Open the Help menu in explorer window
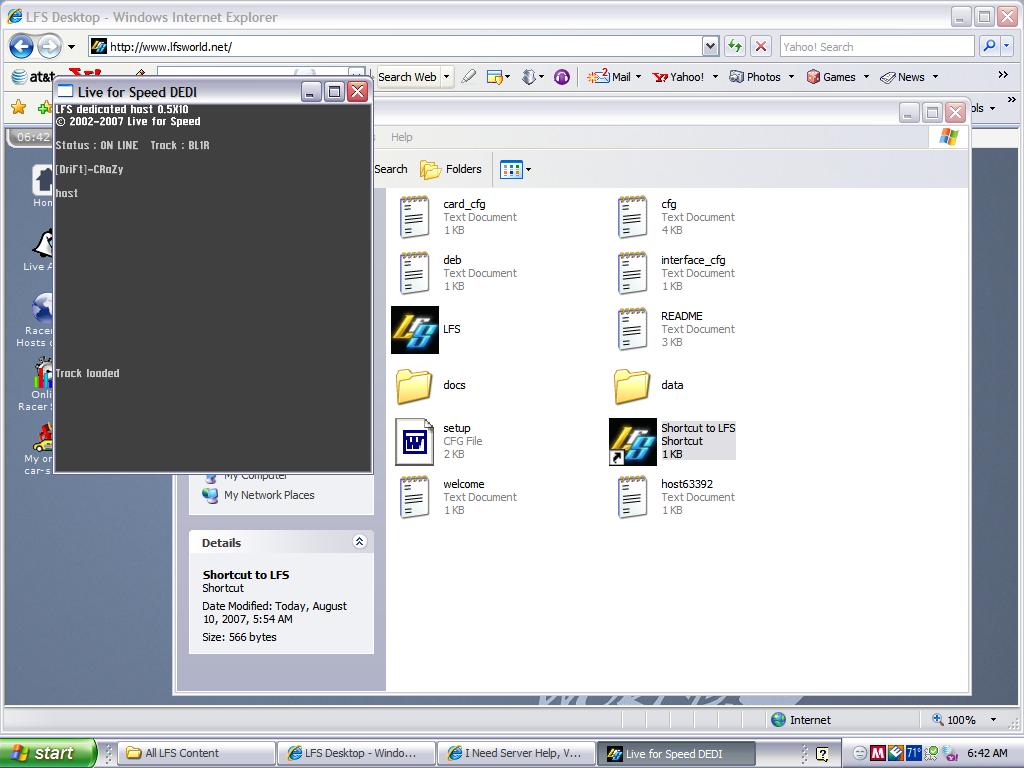Viewport: 1024px width, 768px height. click(x=402, y=137)
